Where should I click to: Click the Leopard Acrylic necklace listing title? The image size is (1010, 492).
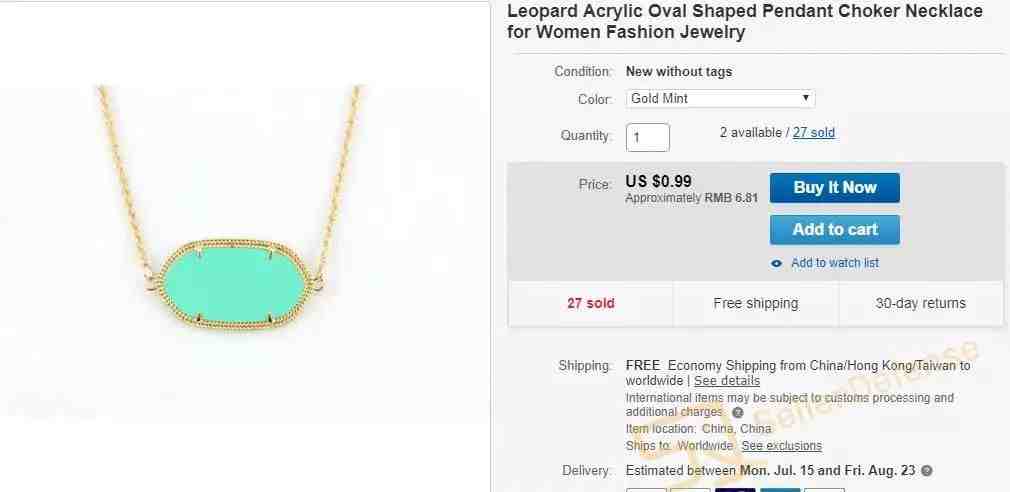click(745, 21)
